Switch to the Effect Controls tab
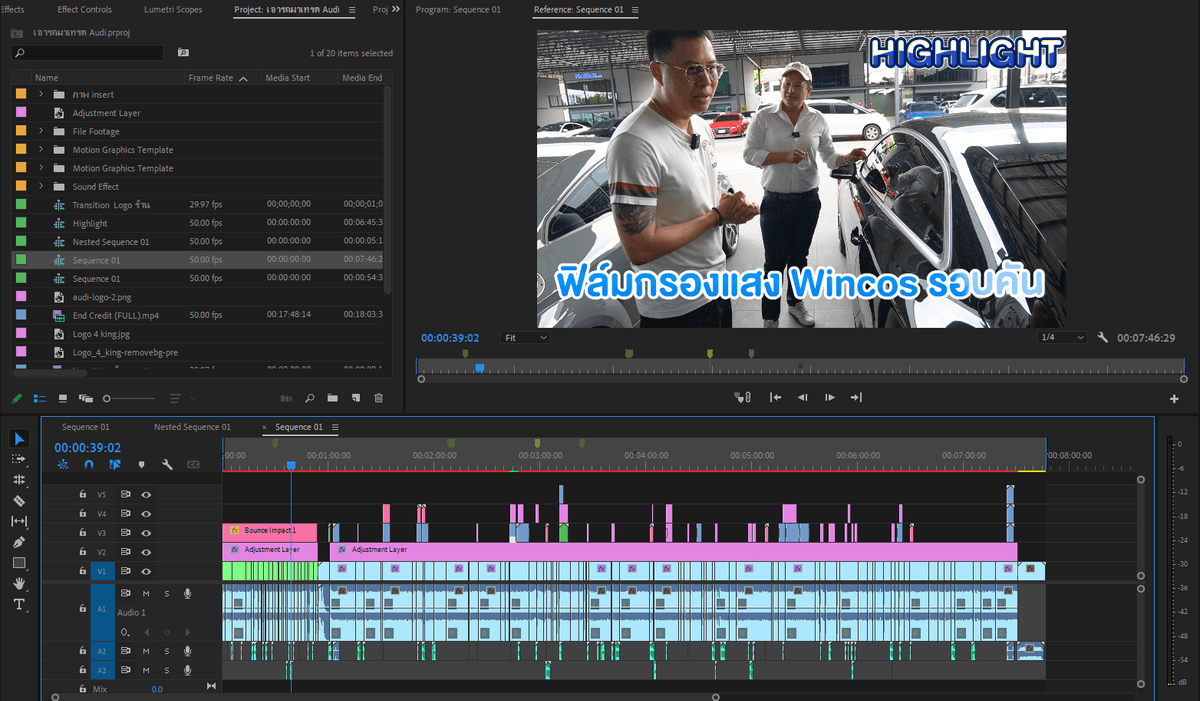The image size is (1200, 701). [85, 10]
